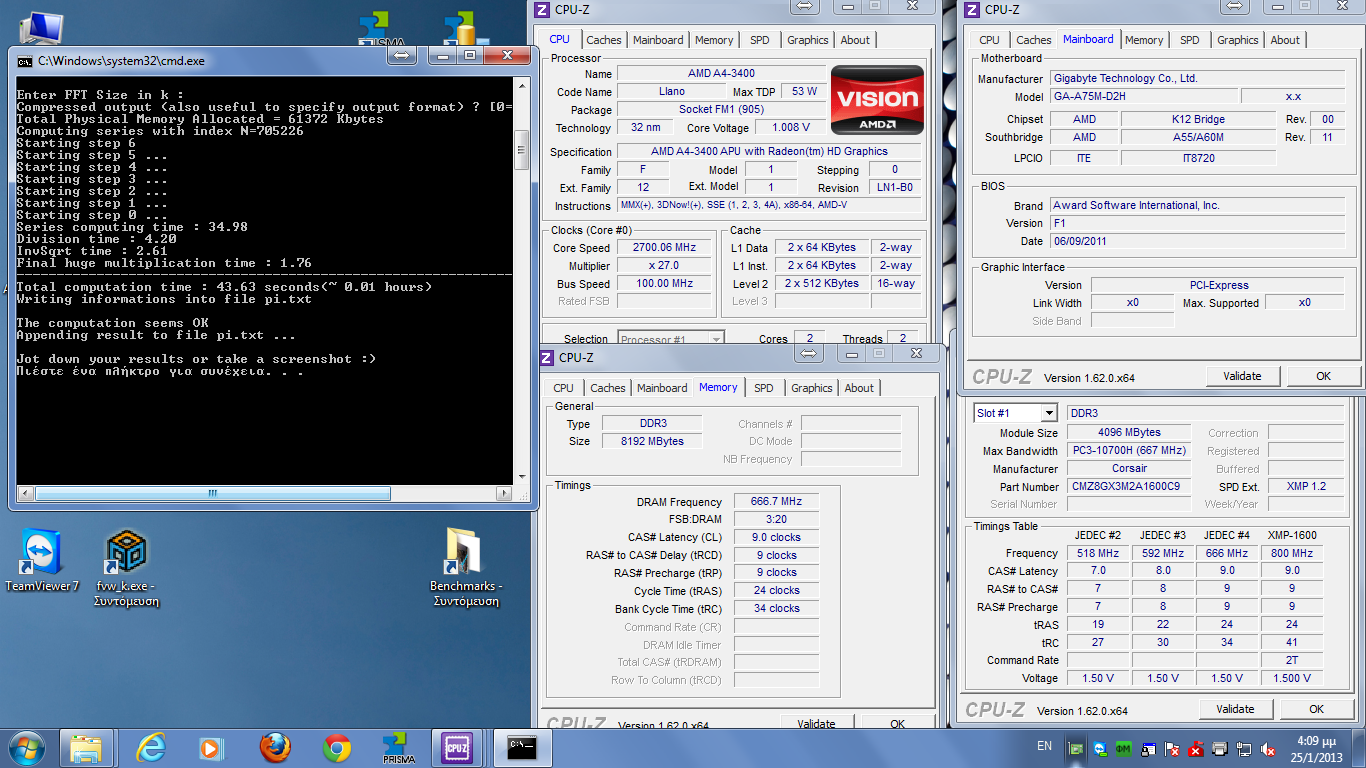1366x768 pixels.
Task: Click the red flag tray icon
Action: coord(1196,748)
